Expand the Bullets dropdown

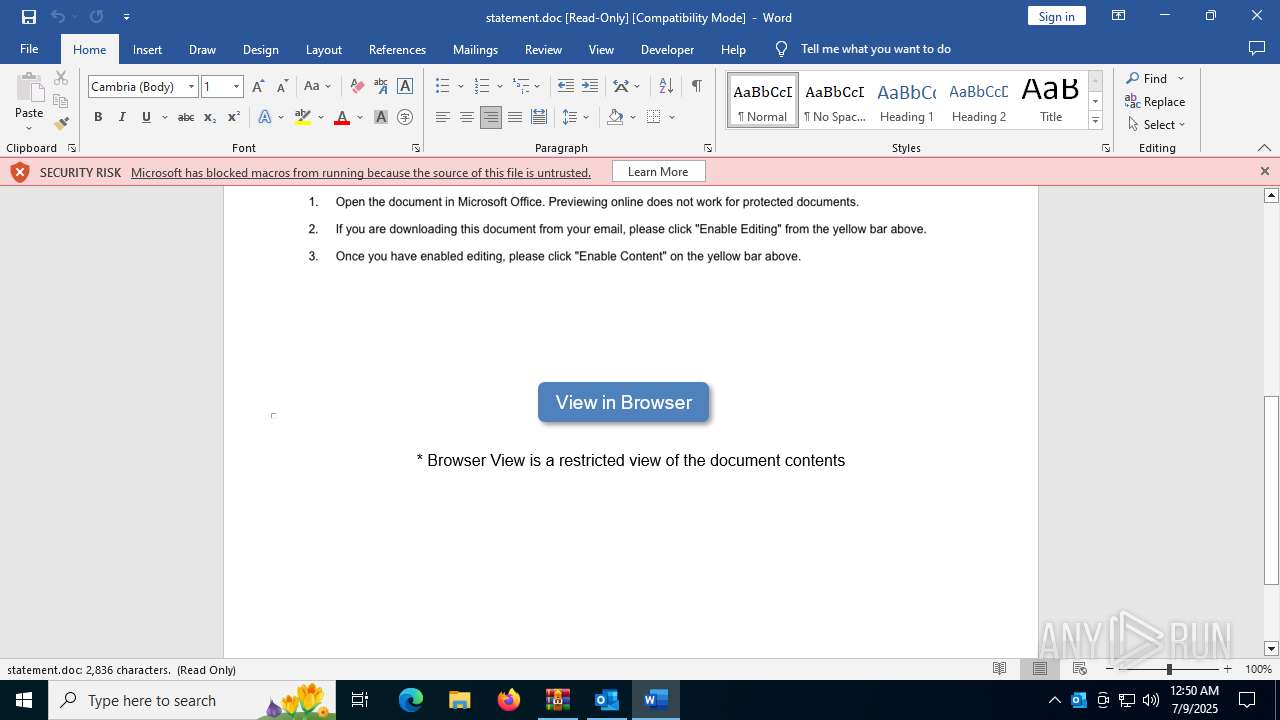point(460,86)
